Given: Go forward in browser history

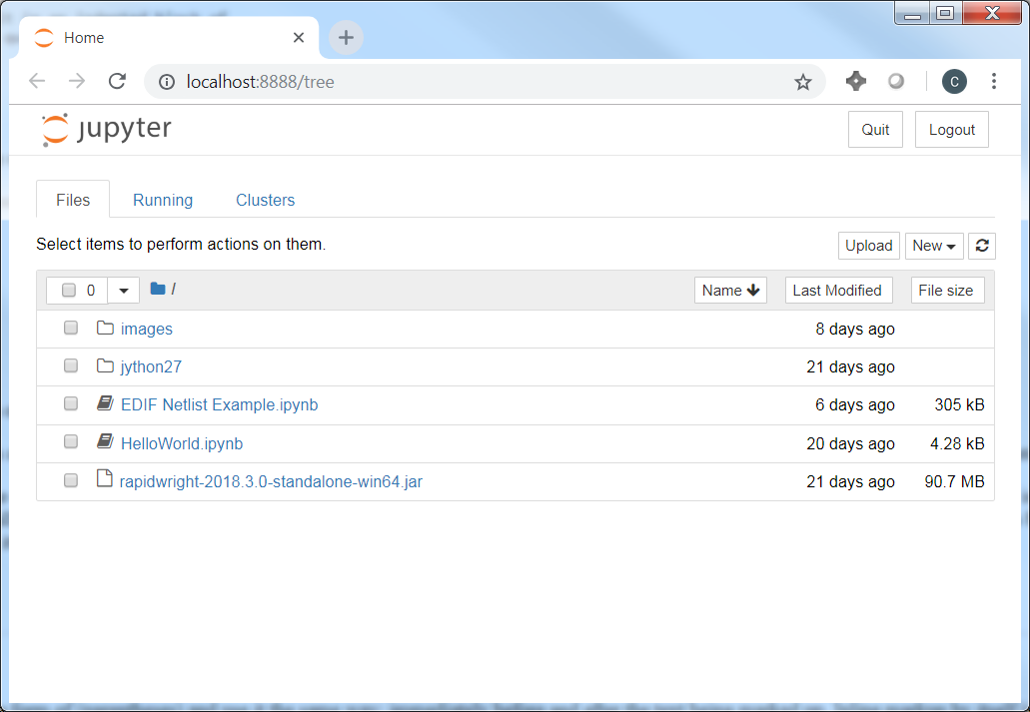Looking at the screenshot, I should [x=77, y=81].
